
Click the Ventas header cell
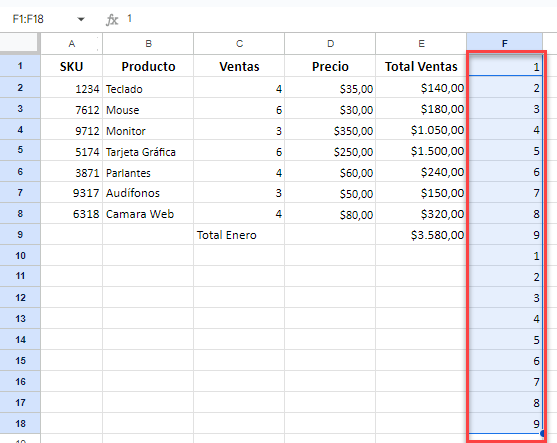click(x=239, y=66)
